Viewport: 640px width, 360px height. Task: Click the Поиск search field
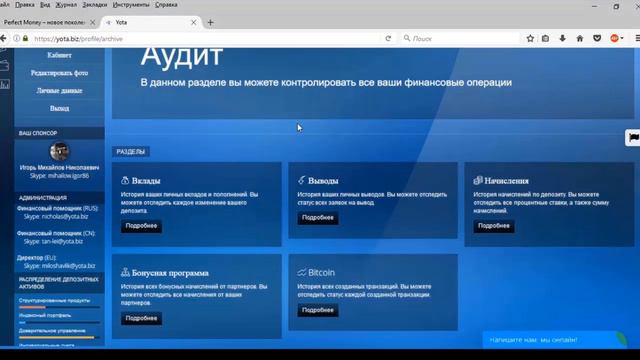click(461, 38)
